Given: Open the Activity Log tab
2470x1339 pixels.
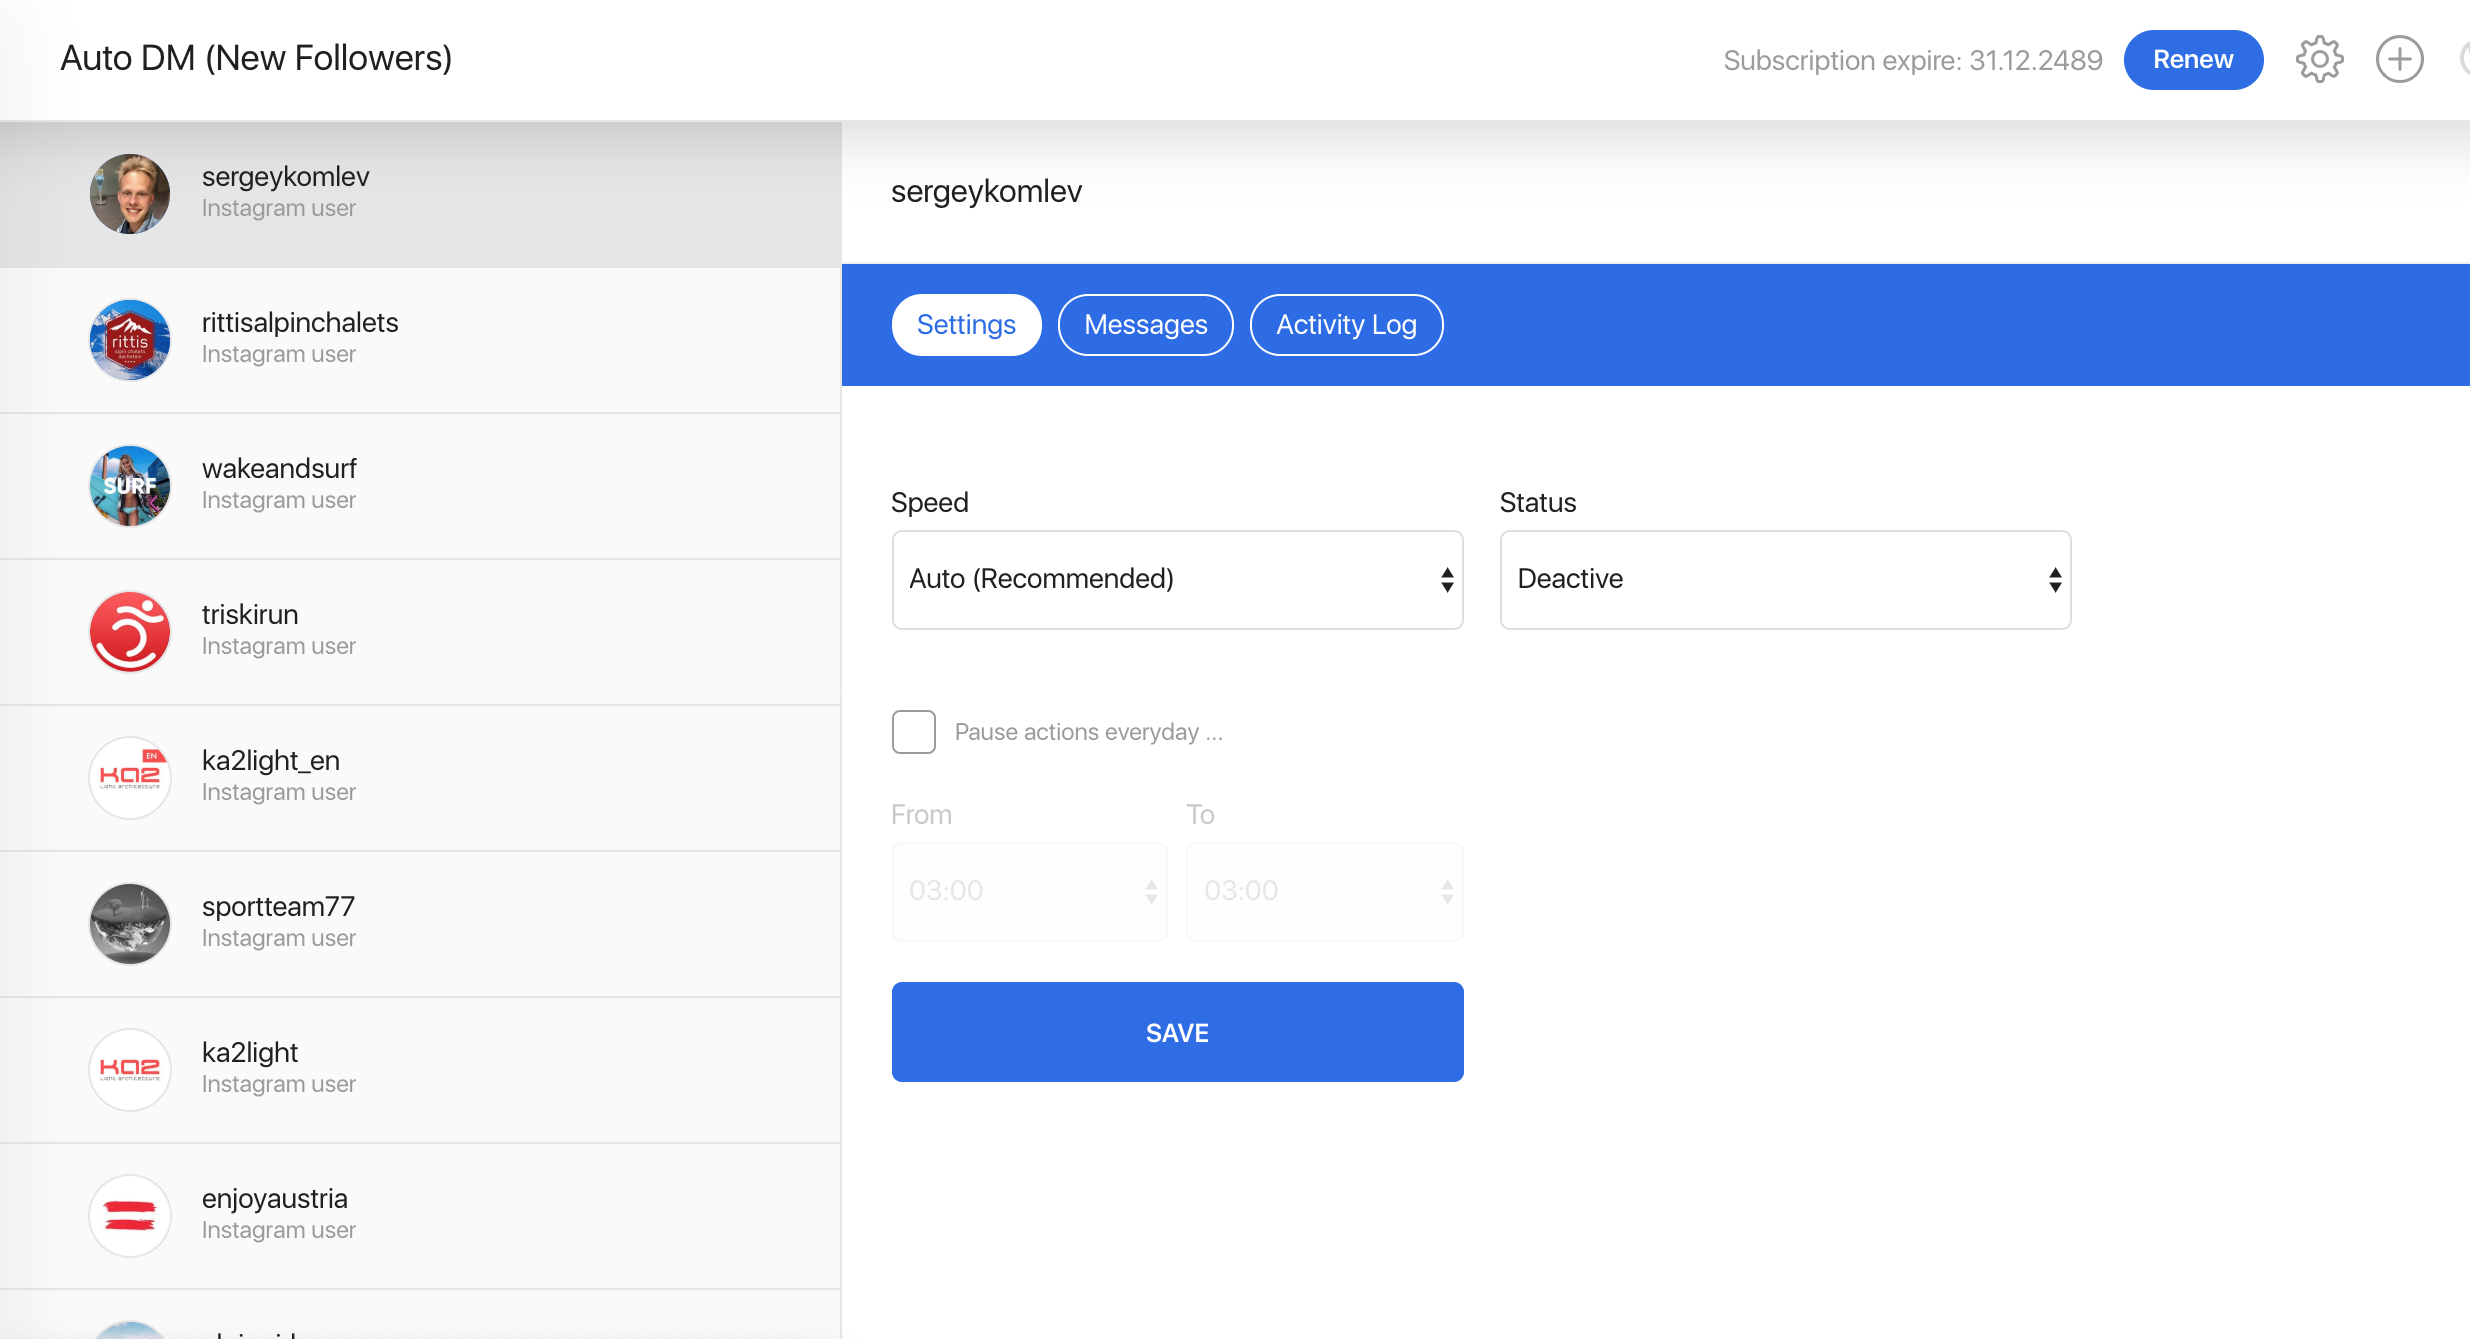Looking at the screenshot, I should click(1346, 325).
